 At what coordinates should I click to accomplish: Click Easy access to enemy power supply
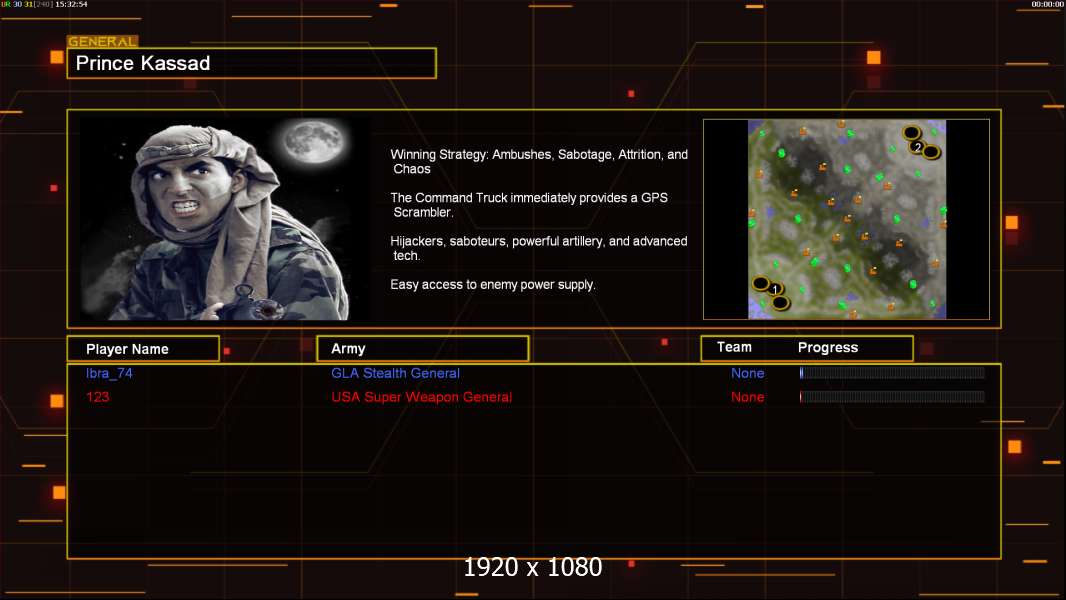pyautogui.click(x=493, y=285)
